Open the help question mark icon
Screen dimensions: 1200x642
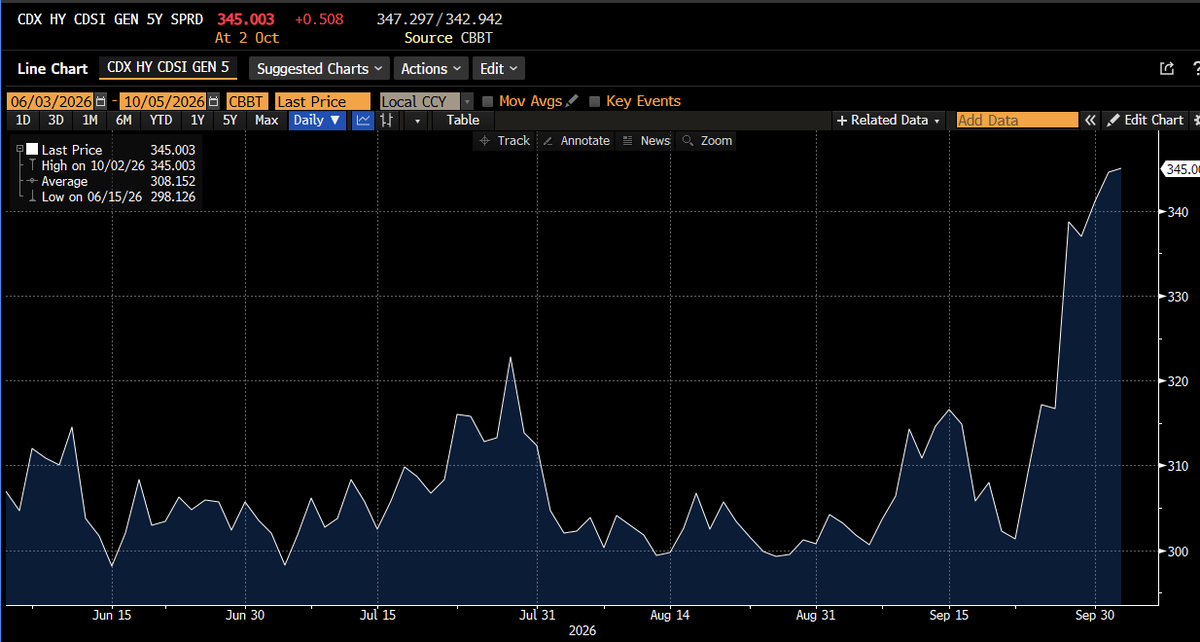[x=1195, y=69]
